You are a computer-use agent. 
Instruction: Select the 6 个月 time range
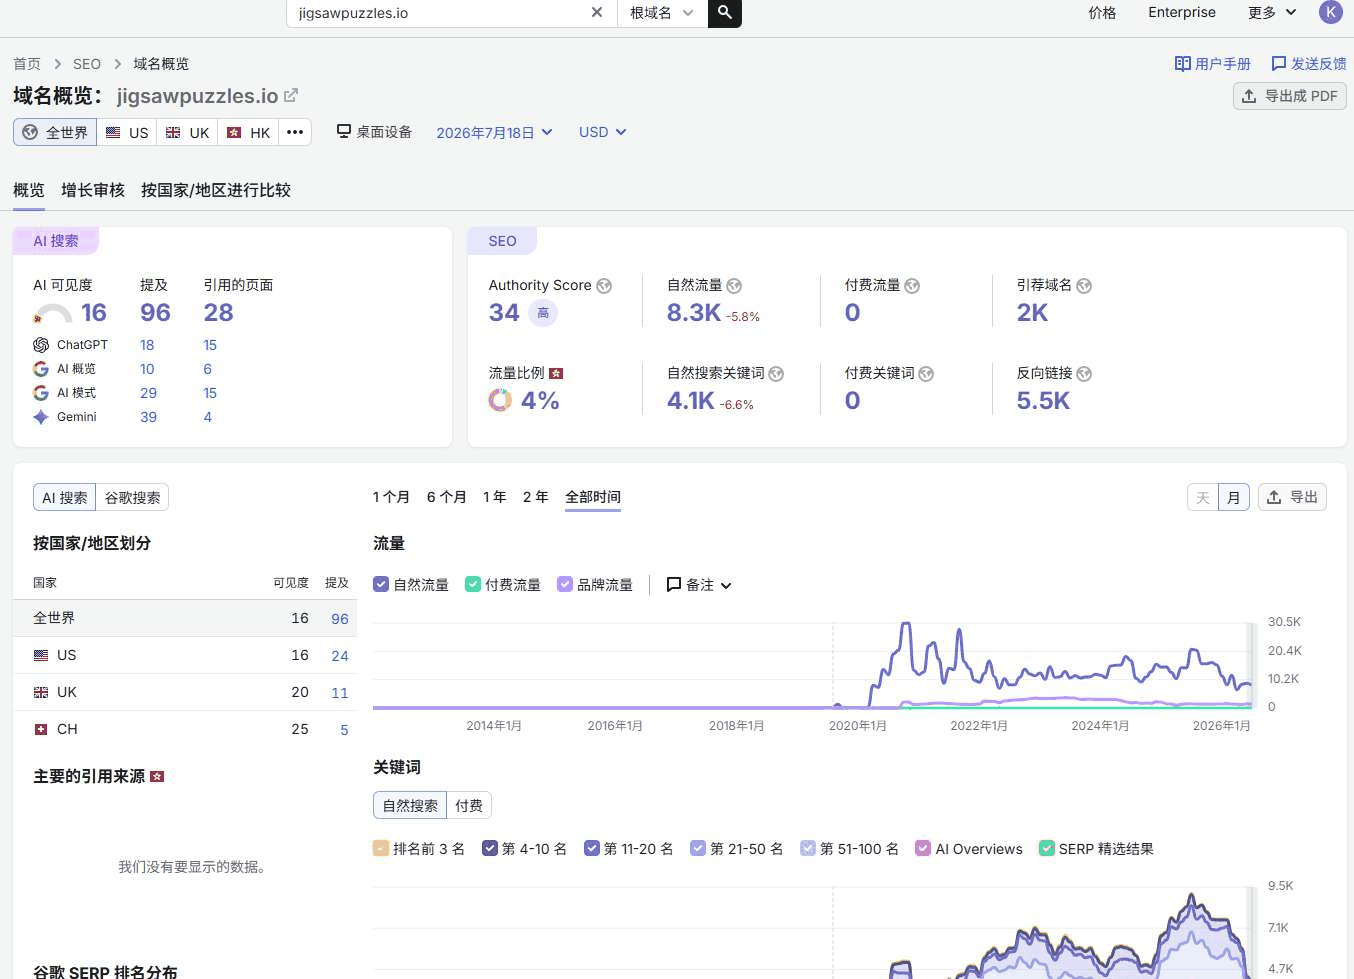(447, 497)
